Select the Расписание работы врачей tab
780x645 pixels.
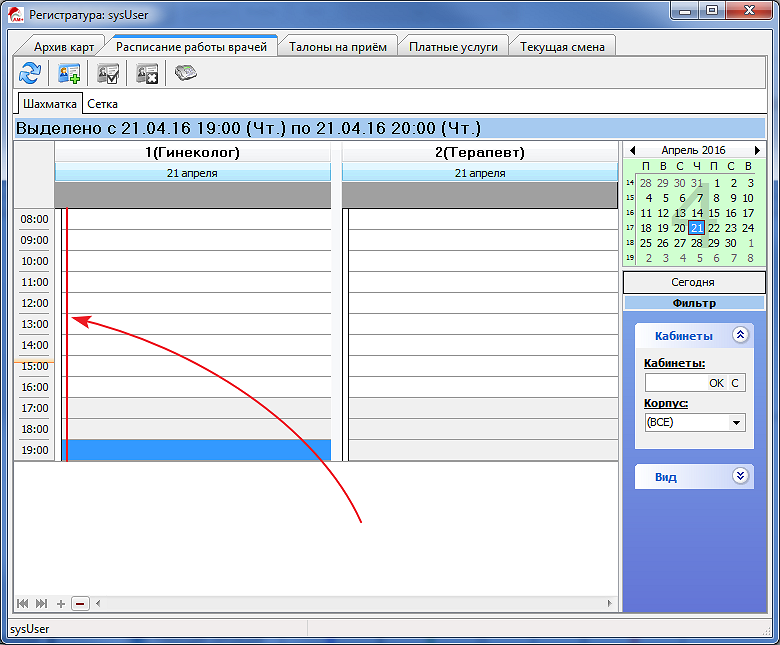click(192, 47)
